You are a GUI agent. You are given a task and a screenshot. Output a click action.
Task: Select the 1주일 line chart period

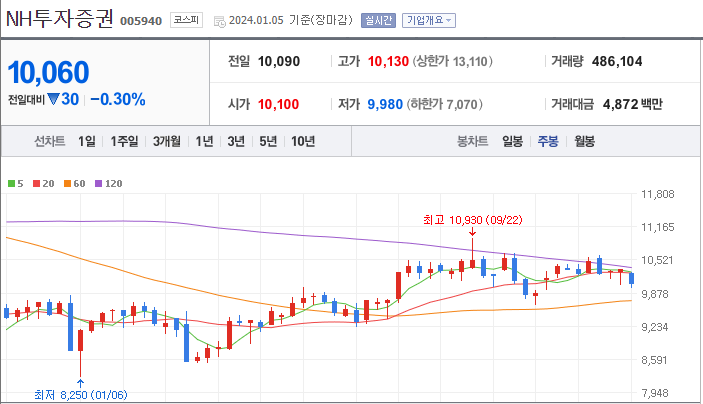[124, 141]
